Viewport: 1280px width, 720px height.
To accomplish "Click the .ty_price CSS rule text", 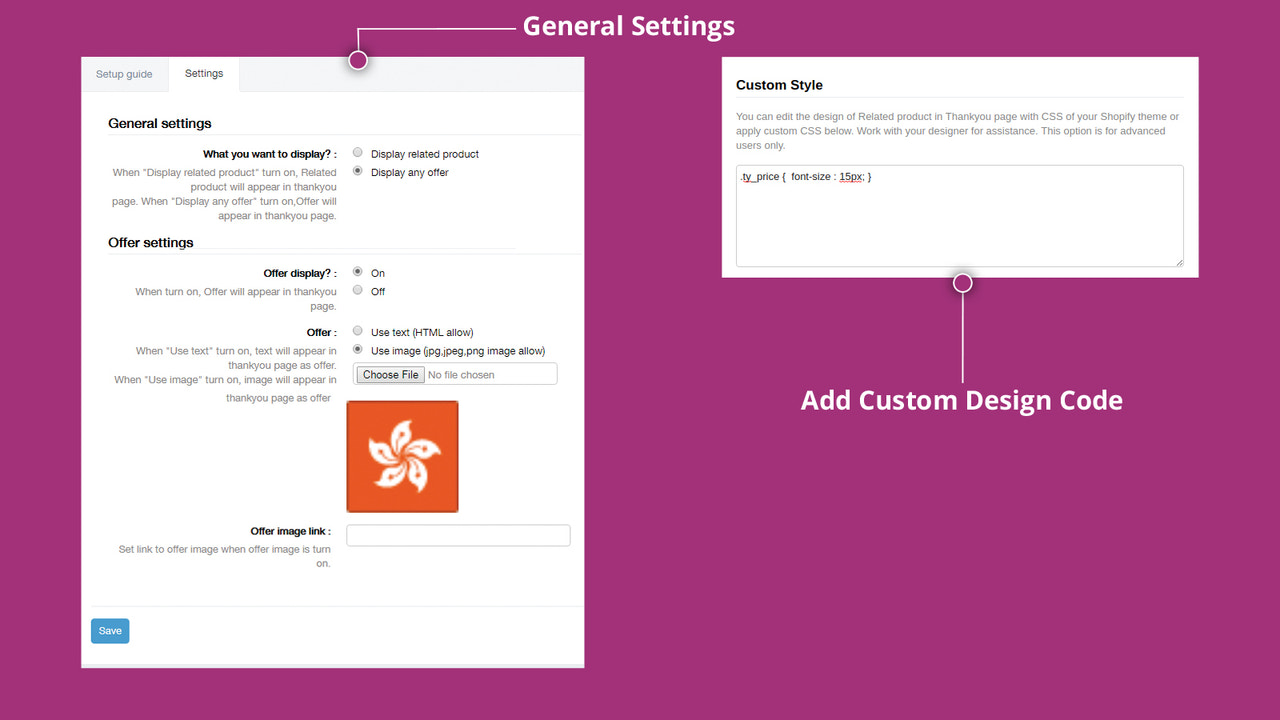I will (805, 176).
